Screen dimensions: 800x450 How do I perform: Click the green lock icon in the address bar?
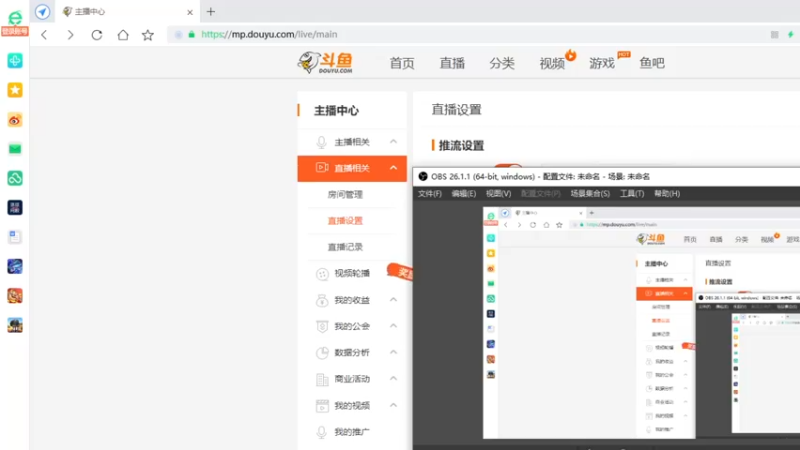point(191,35)
